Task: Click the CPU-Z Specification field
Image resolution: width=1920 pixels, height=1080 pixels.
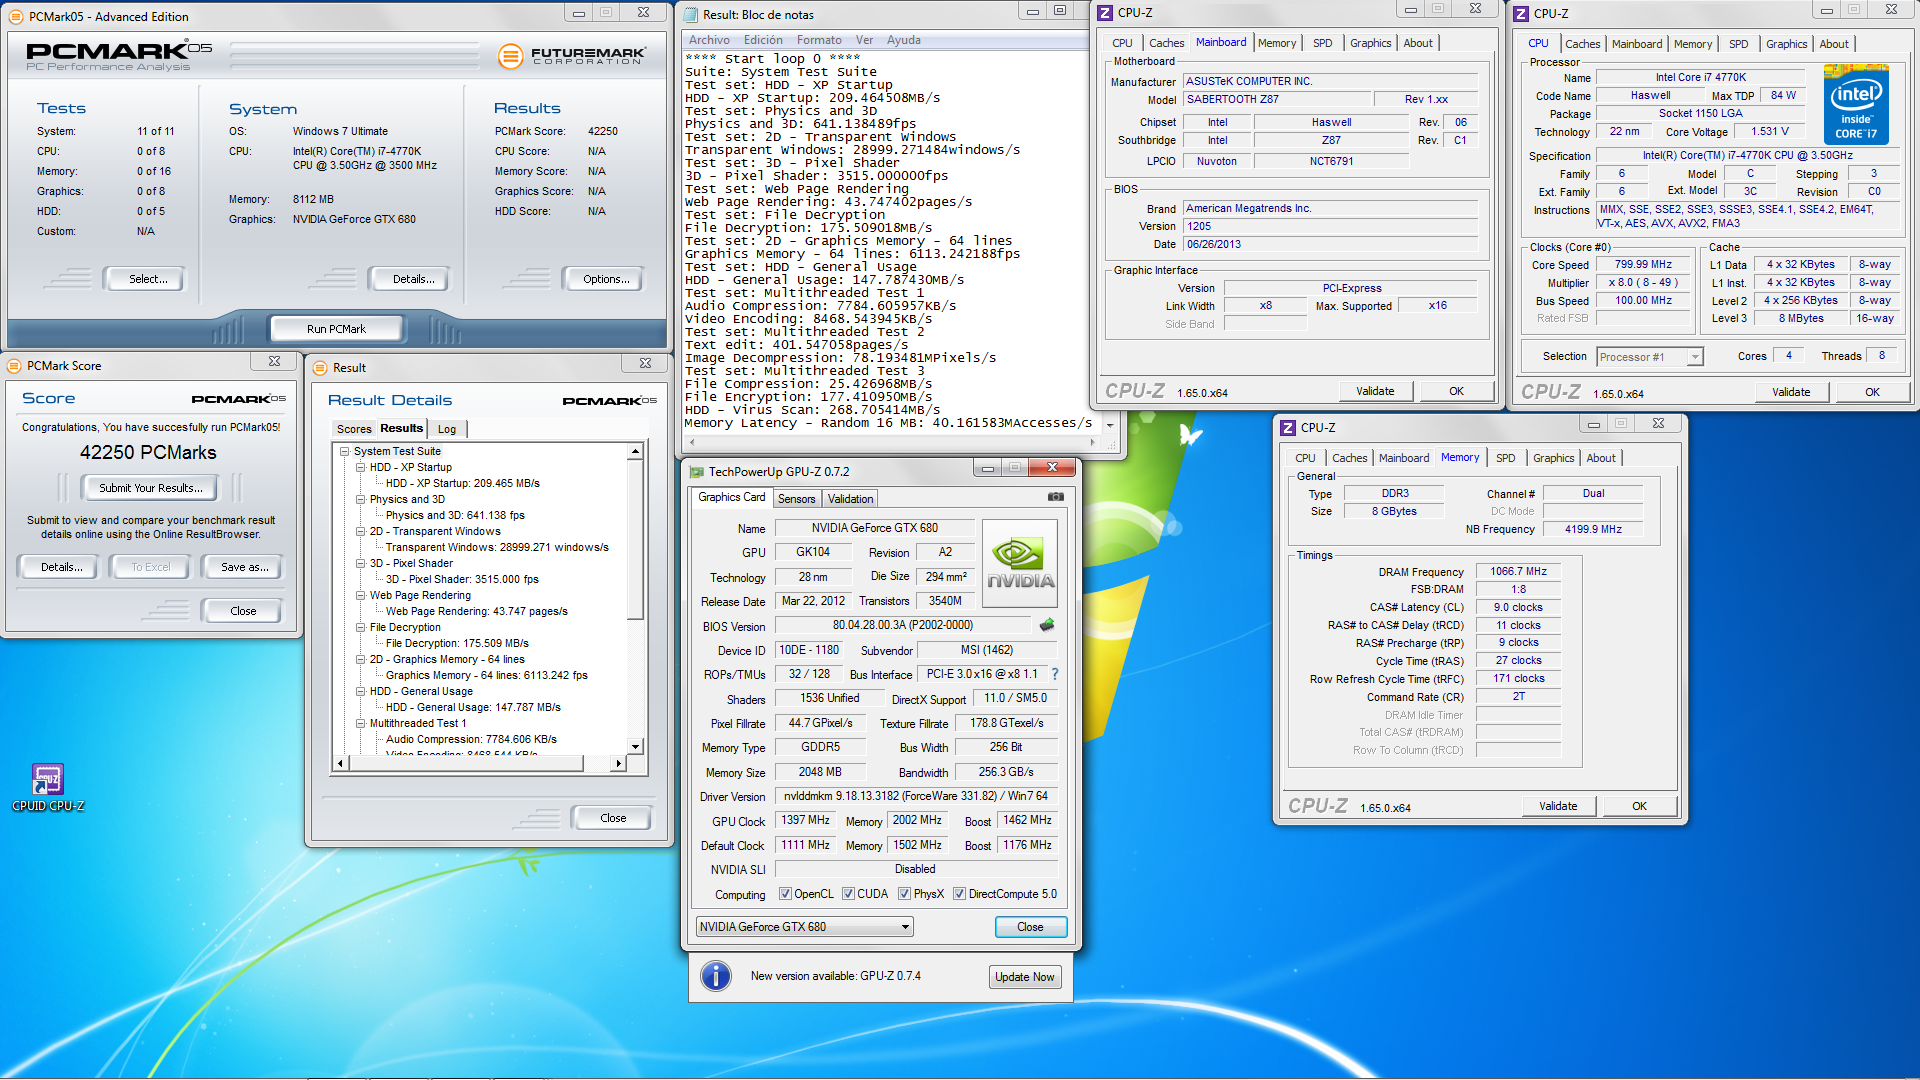Action: coord(1747,156)
